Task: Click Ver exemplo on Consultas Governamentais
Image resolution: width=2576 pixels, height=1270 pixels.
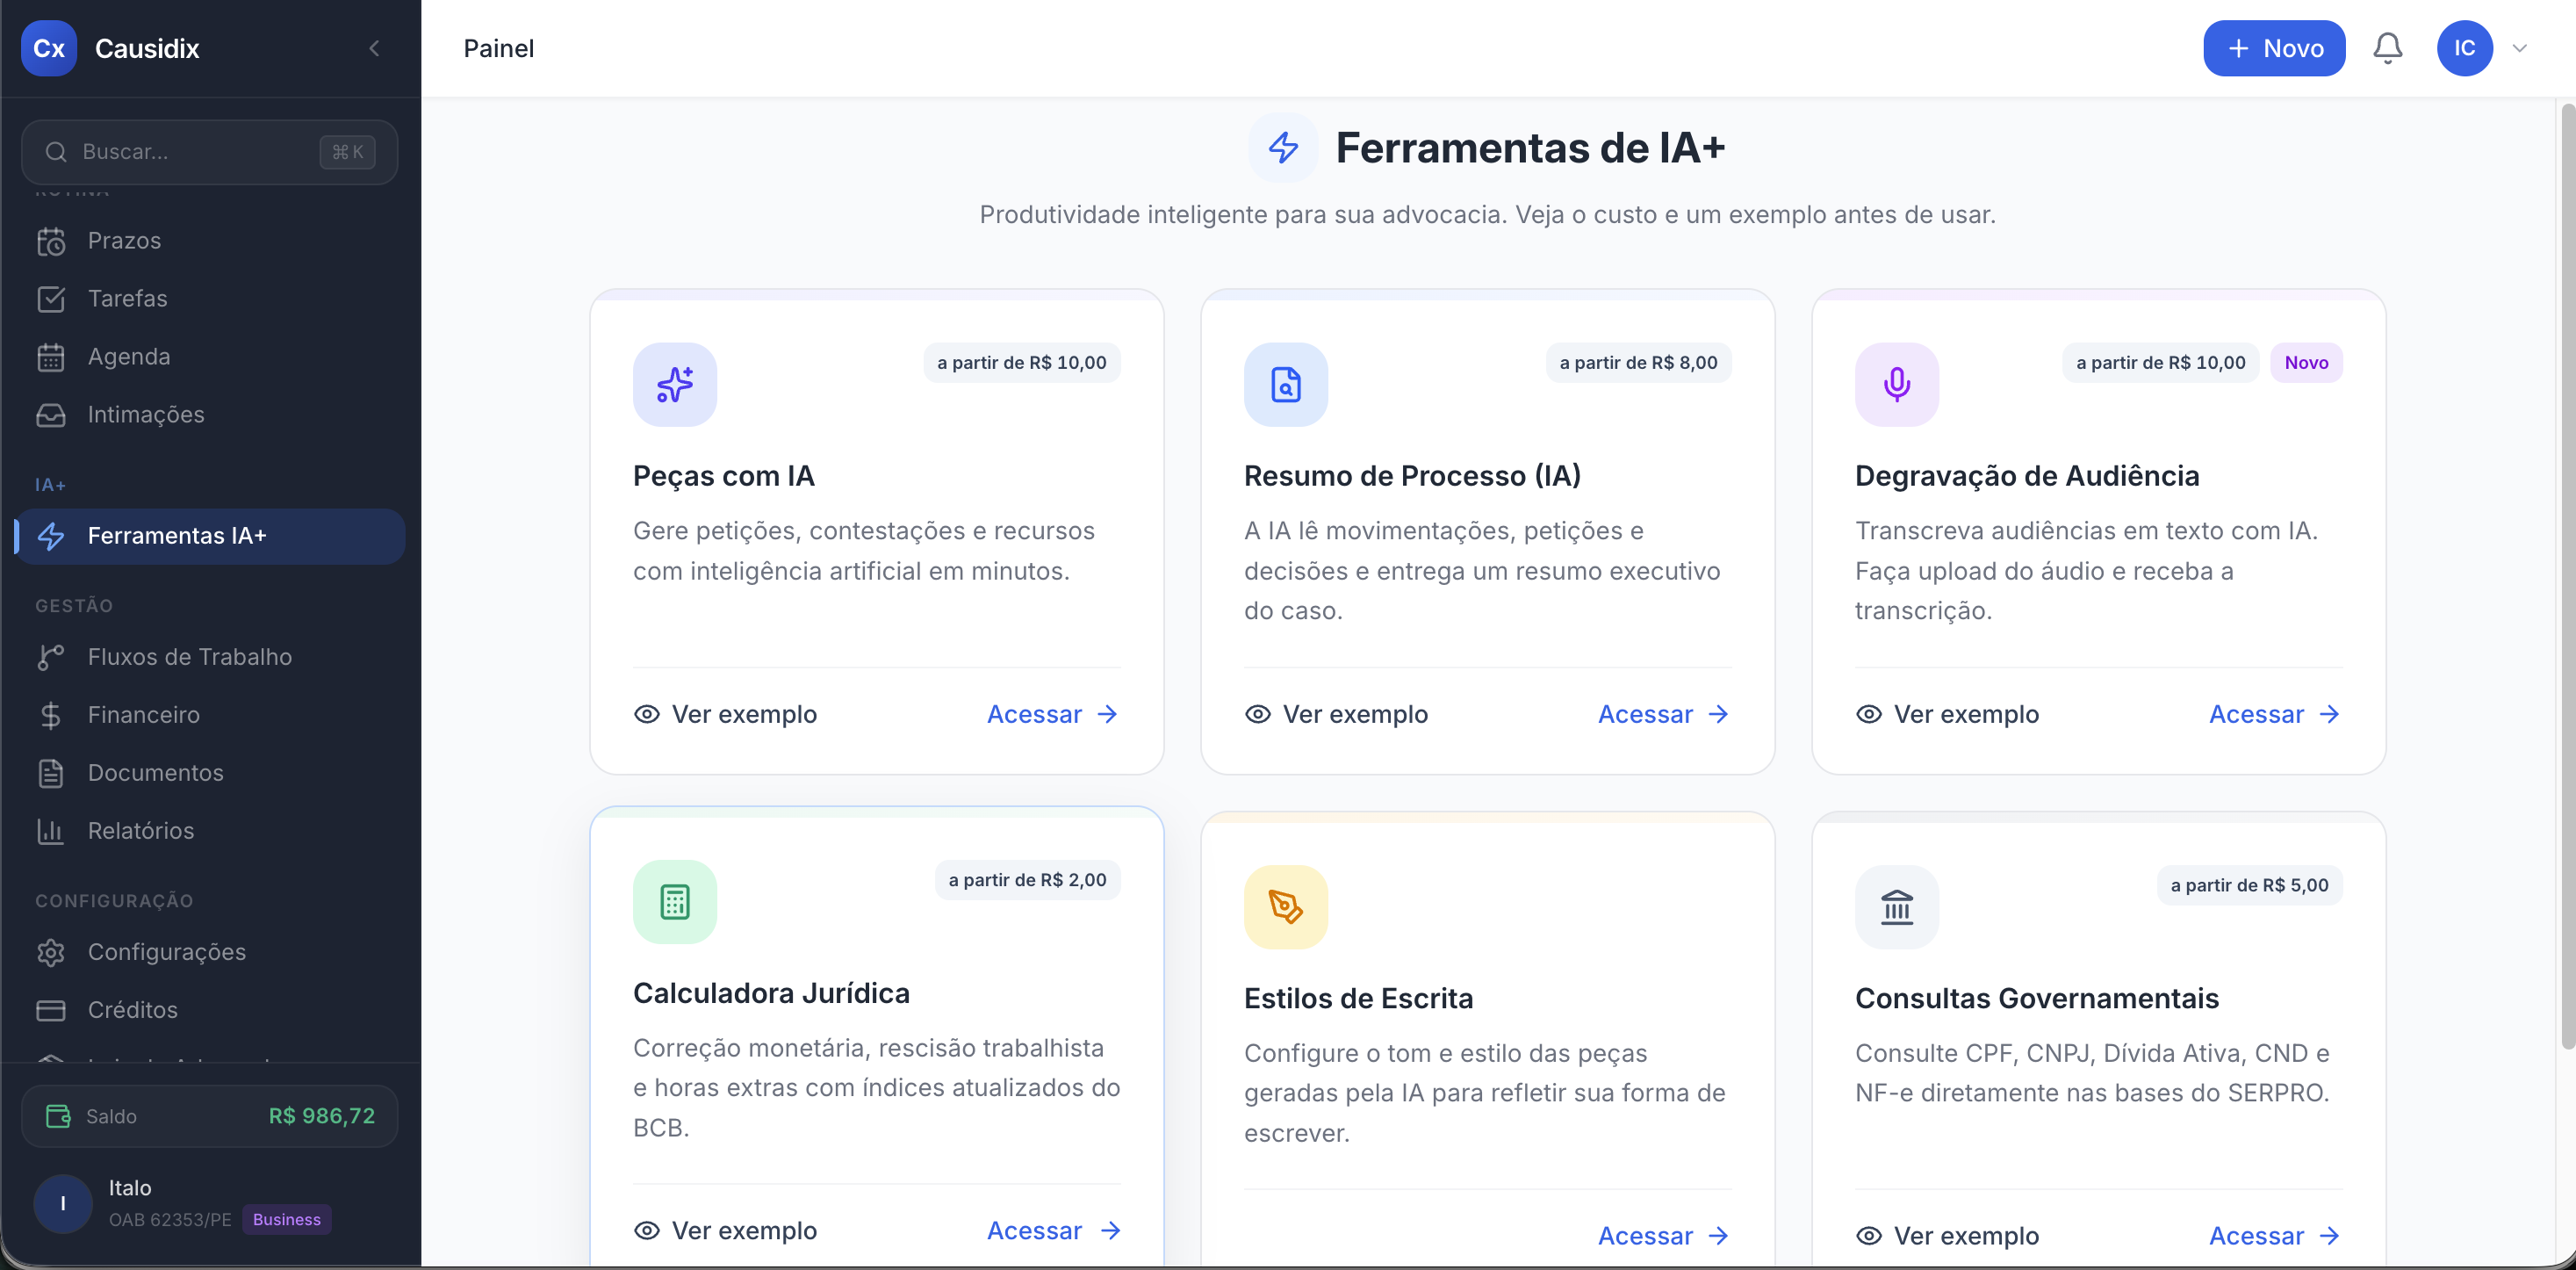Action: (1947, 1236)
